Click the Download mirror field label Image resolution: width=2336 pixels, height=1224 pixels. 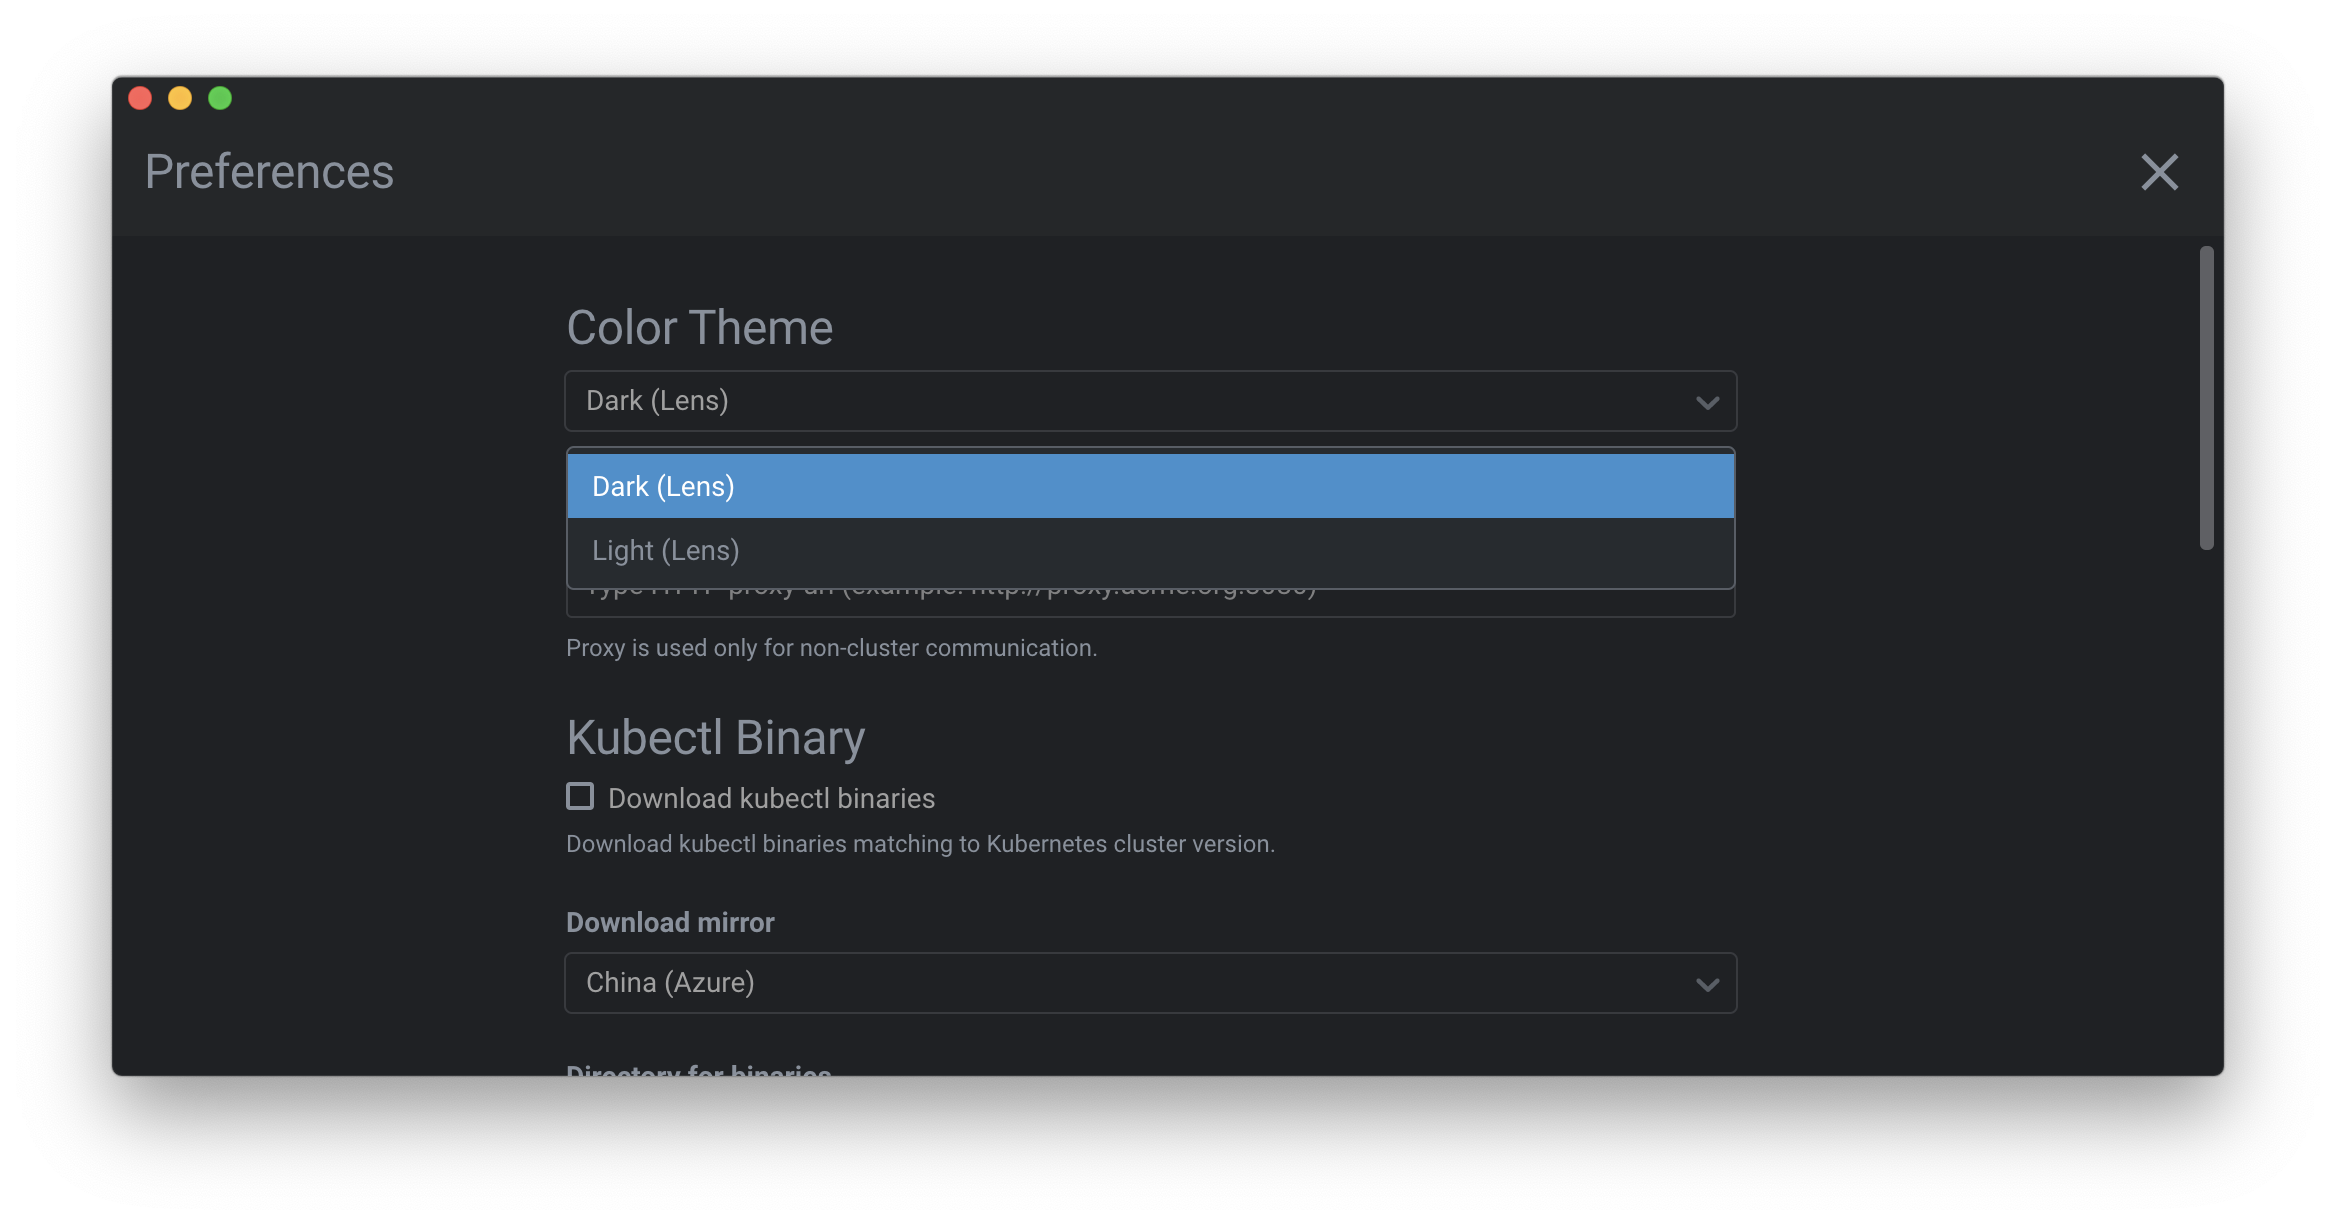click(670, 922)
